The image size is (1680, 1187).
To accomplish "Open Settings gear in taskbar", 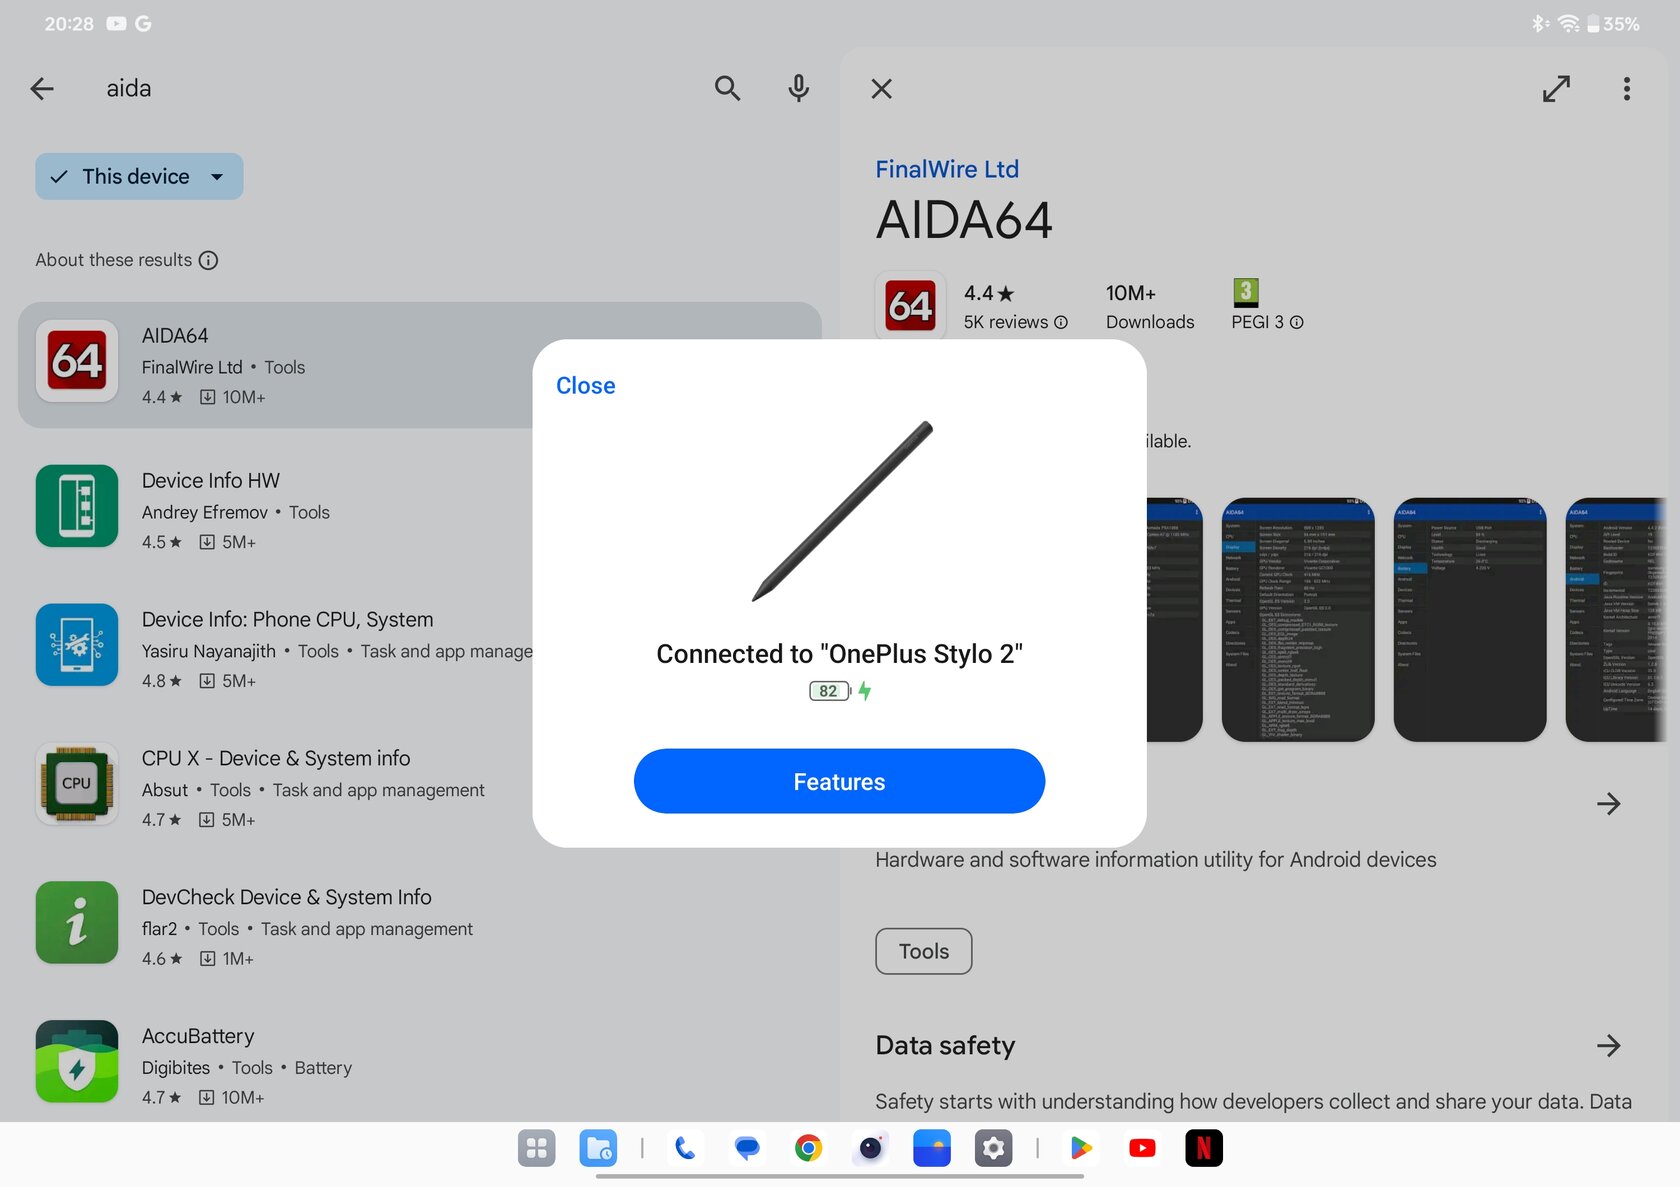I will click(x=993, y=1148).
